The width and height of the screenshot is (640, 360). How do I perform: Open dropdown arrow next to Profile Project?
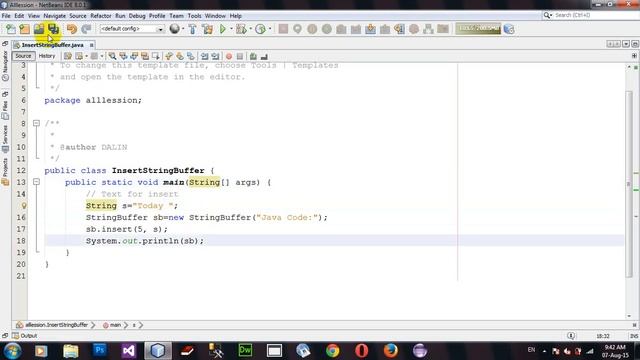click(x=270, y=29)
